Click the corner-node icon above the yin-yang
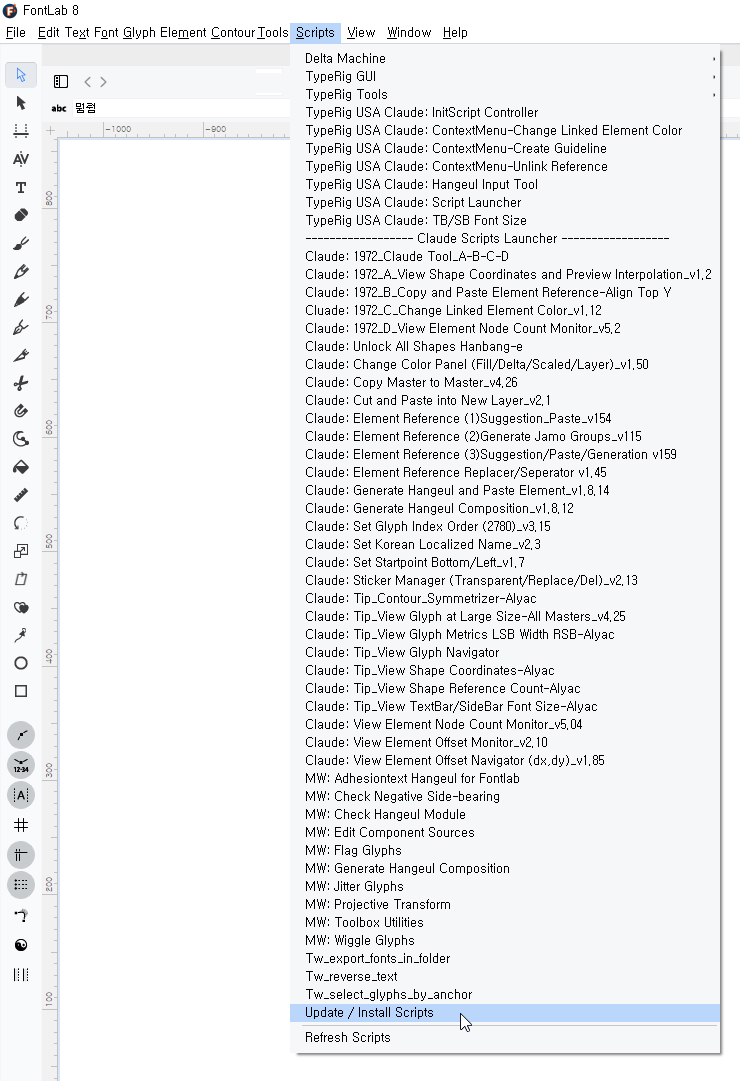 21,916
